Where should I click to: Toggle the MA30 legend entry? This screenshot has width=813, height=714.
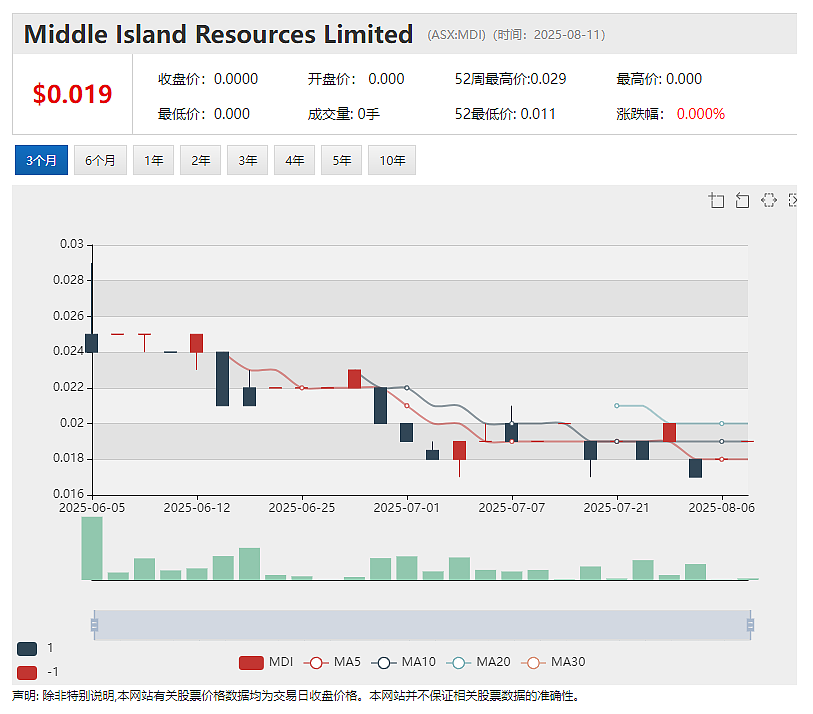pyautogui.click(x=553, y=662)
